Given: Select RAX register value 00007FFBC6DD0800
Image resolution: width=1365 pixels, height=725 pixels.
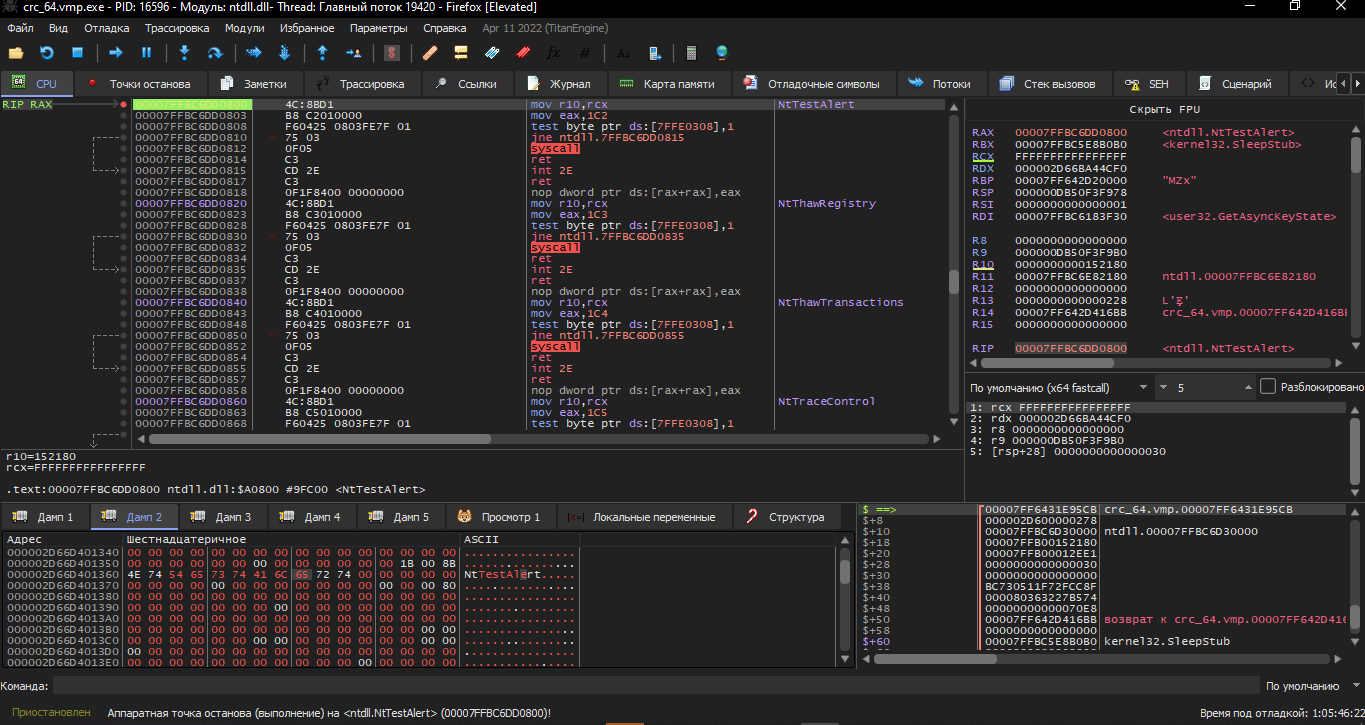Looking at the screenshot, I should (x=1070, y=132).
